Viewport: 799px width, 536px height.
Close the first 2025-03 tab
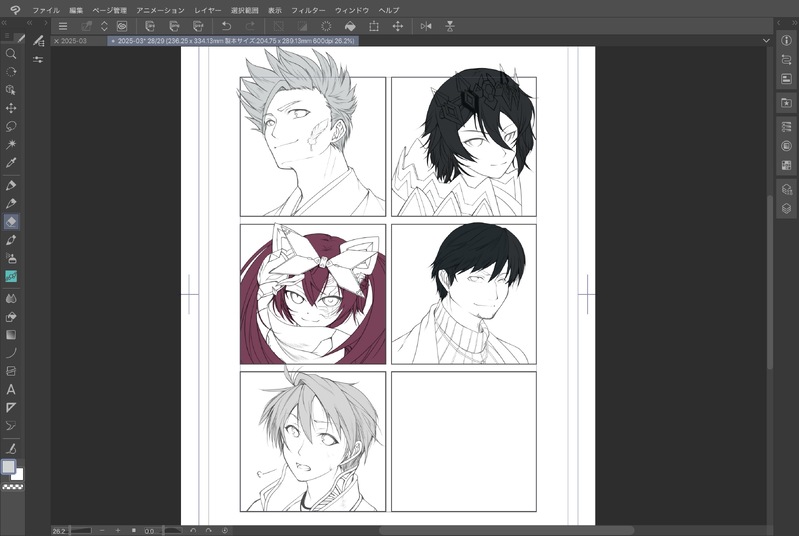point(57,41)
